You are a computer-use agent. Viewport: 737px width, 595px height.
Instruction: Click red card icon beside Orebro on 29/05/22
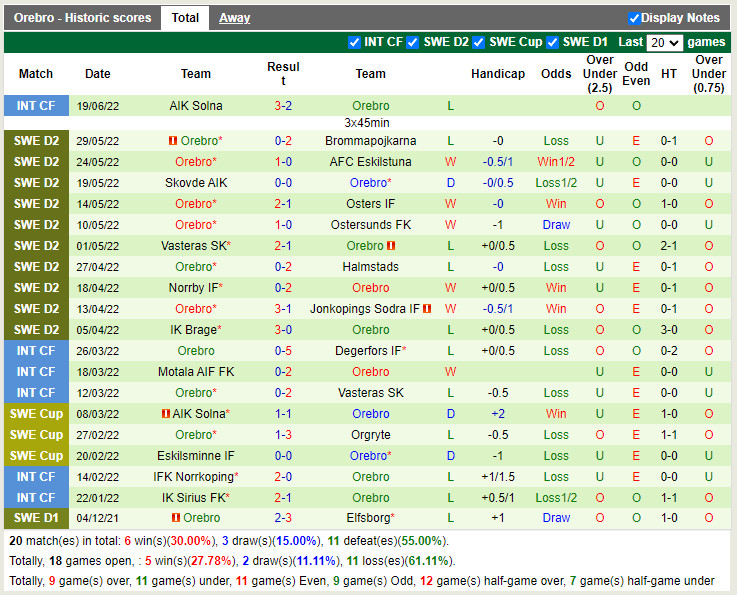click(172, 141)
